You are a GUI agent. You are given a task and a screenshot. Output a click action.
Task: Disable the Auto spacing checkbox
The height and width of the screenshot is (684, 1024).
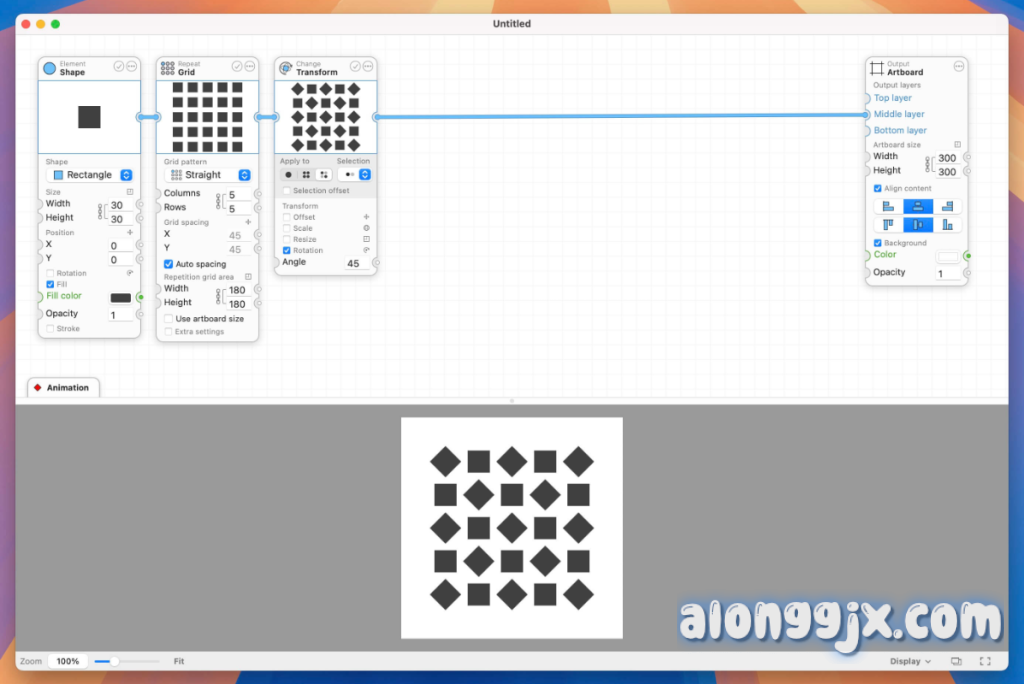(x=168, y=264)
